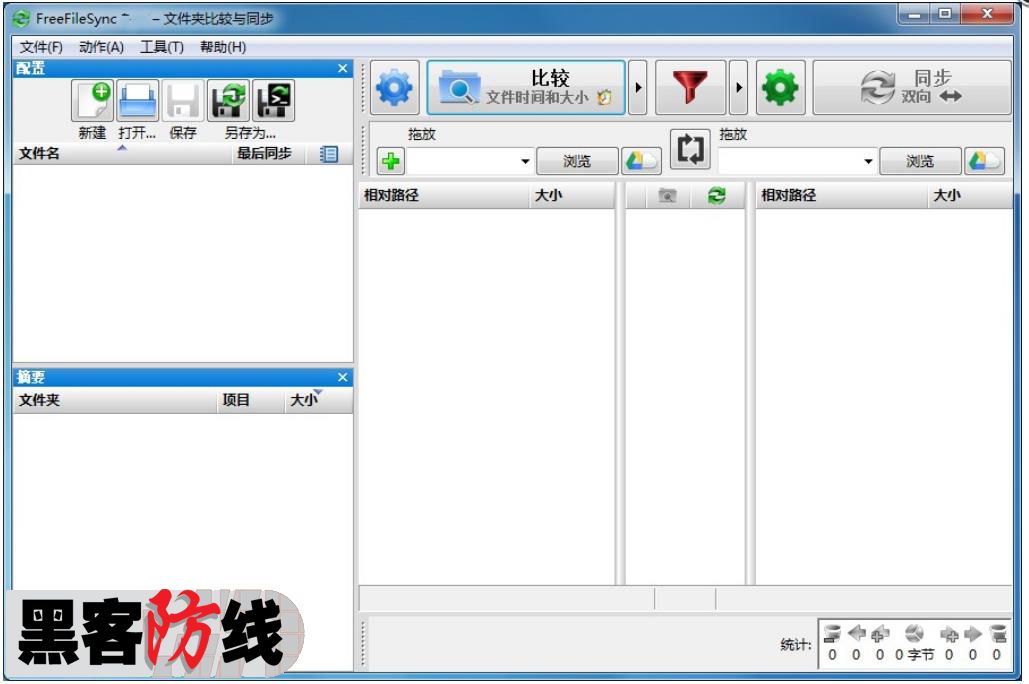Expand filter options arrow beside funnel
The height and width of the screenshot is (684, 1029).
click(739, 87)
